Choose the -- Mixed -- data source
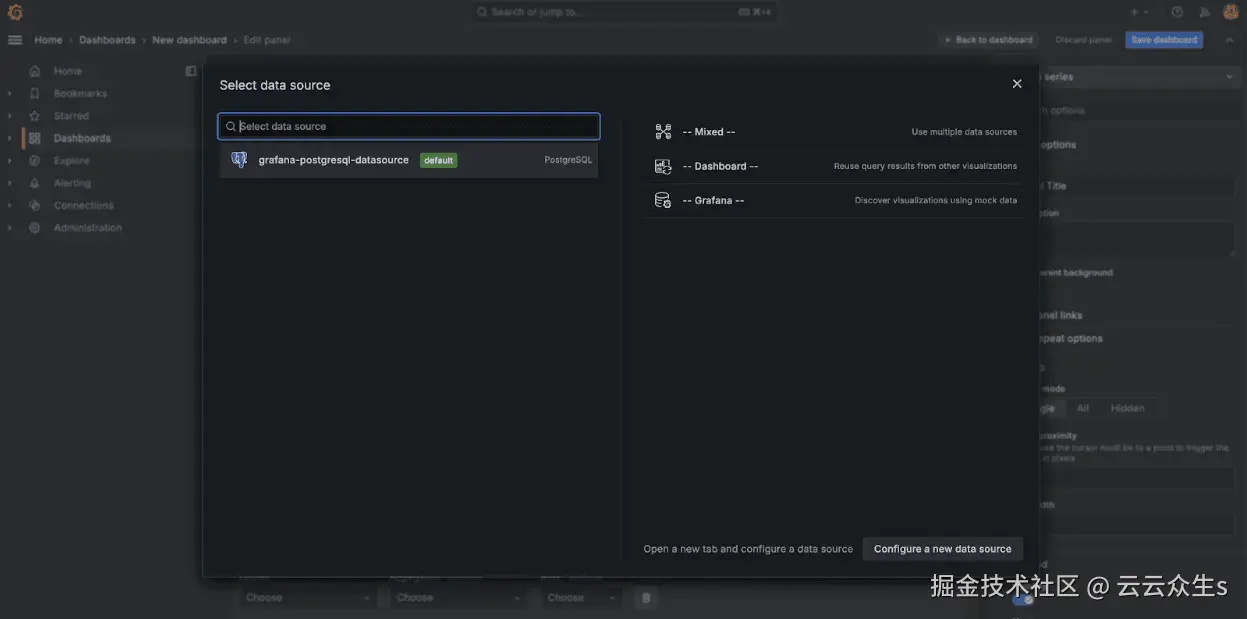 click(833, 132)
